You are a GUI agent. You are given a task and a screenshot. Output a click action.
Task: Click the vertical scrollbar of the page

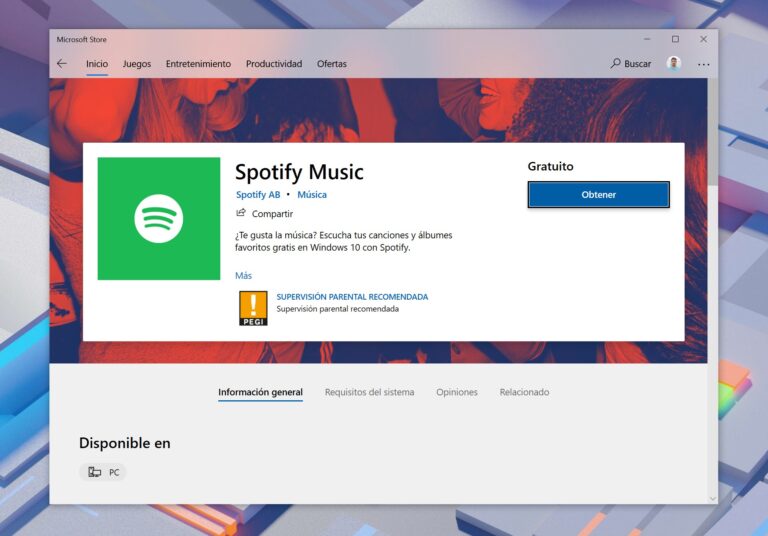tap(713, 132)
